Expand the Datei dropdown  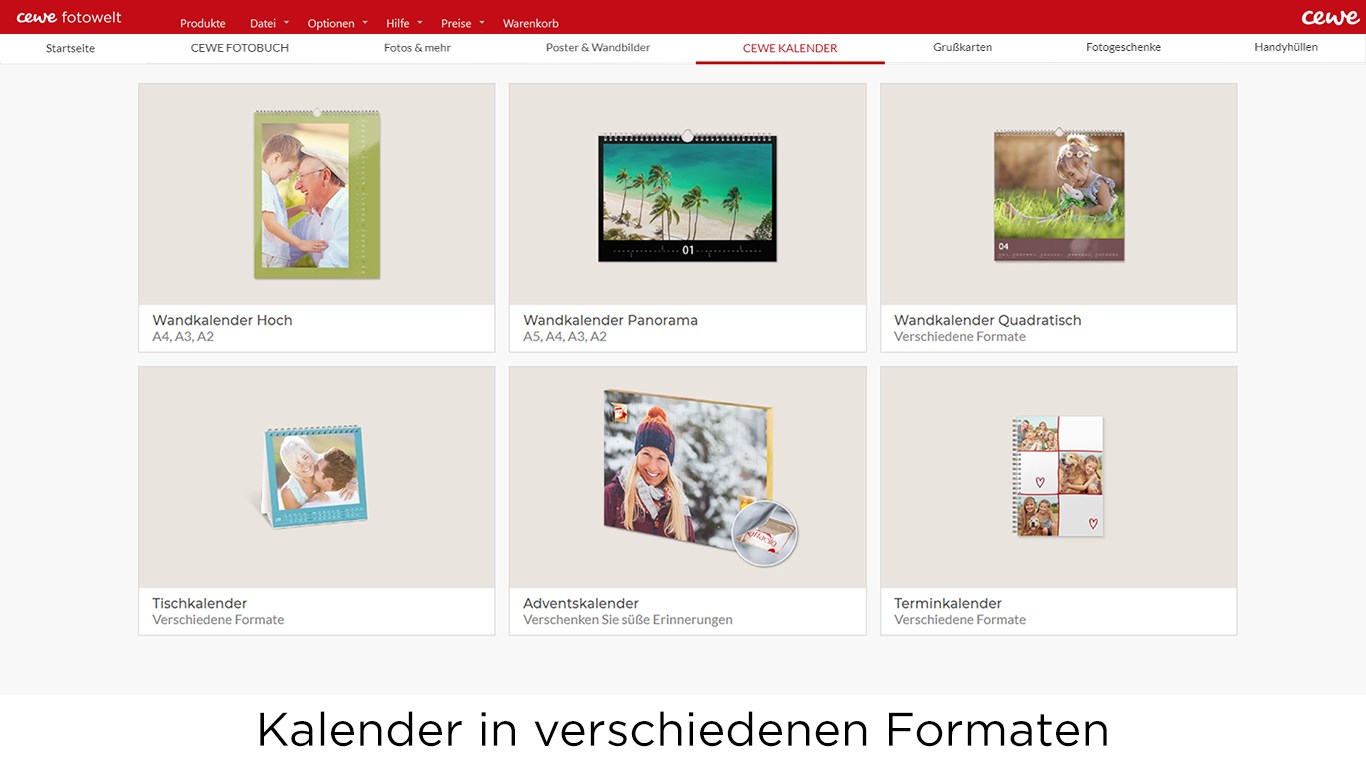(262, 22)
